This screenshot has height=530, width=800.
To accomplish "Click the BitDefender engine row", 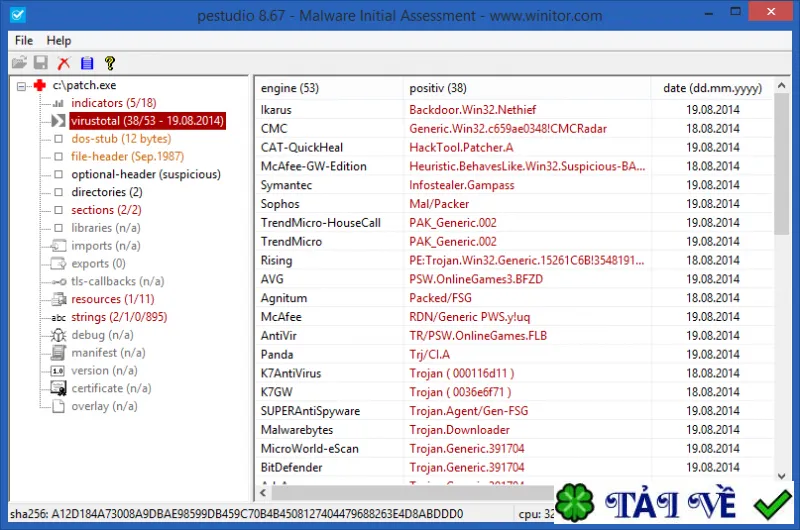I will pyautogui.click(x=514, y=468).
